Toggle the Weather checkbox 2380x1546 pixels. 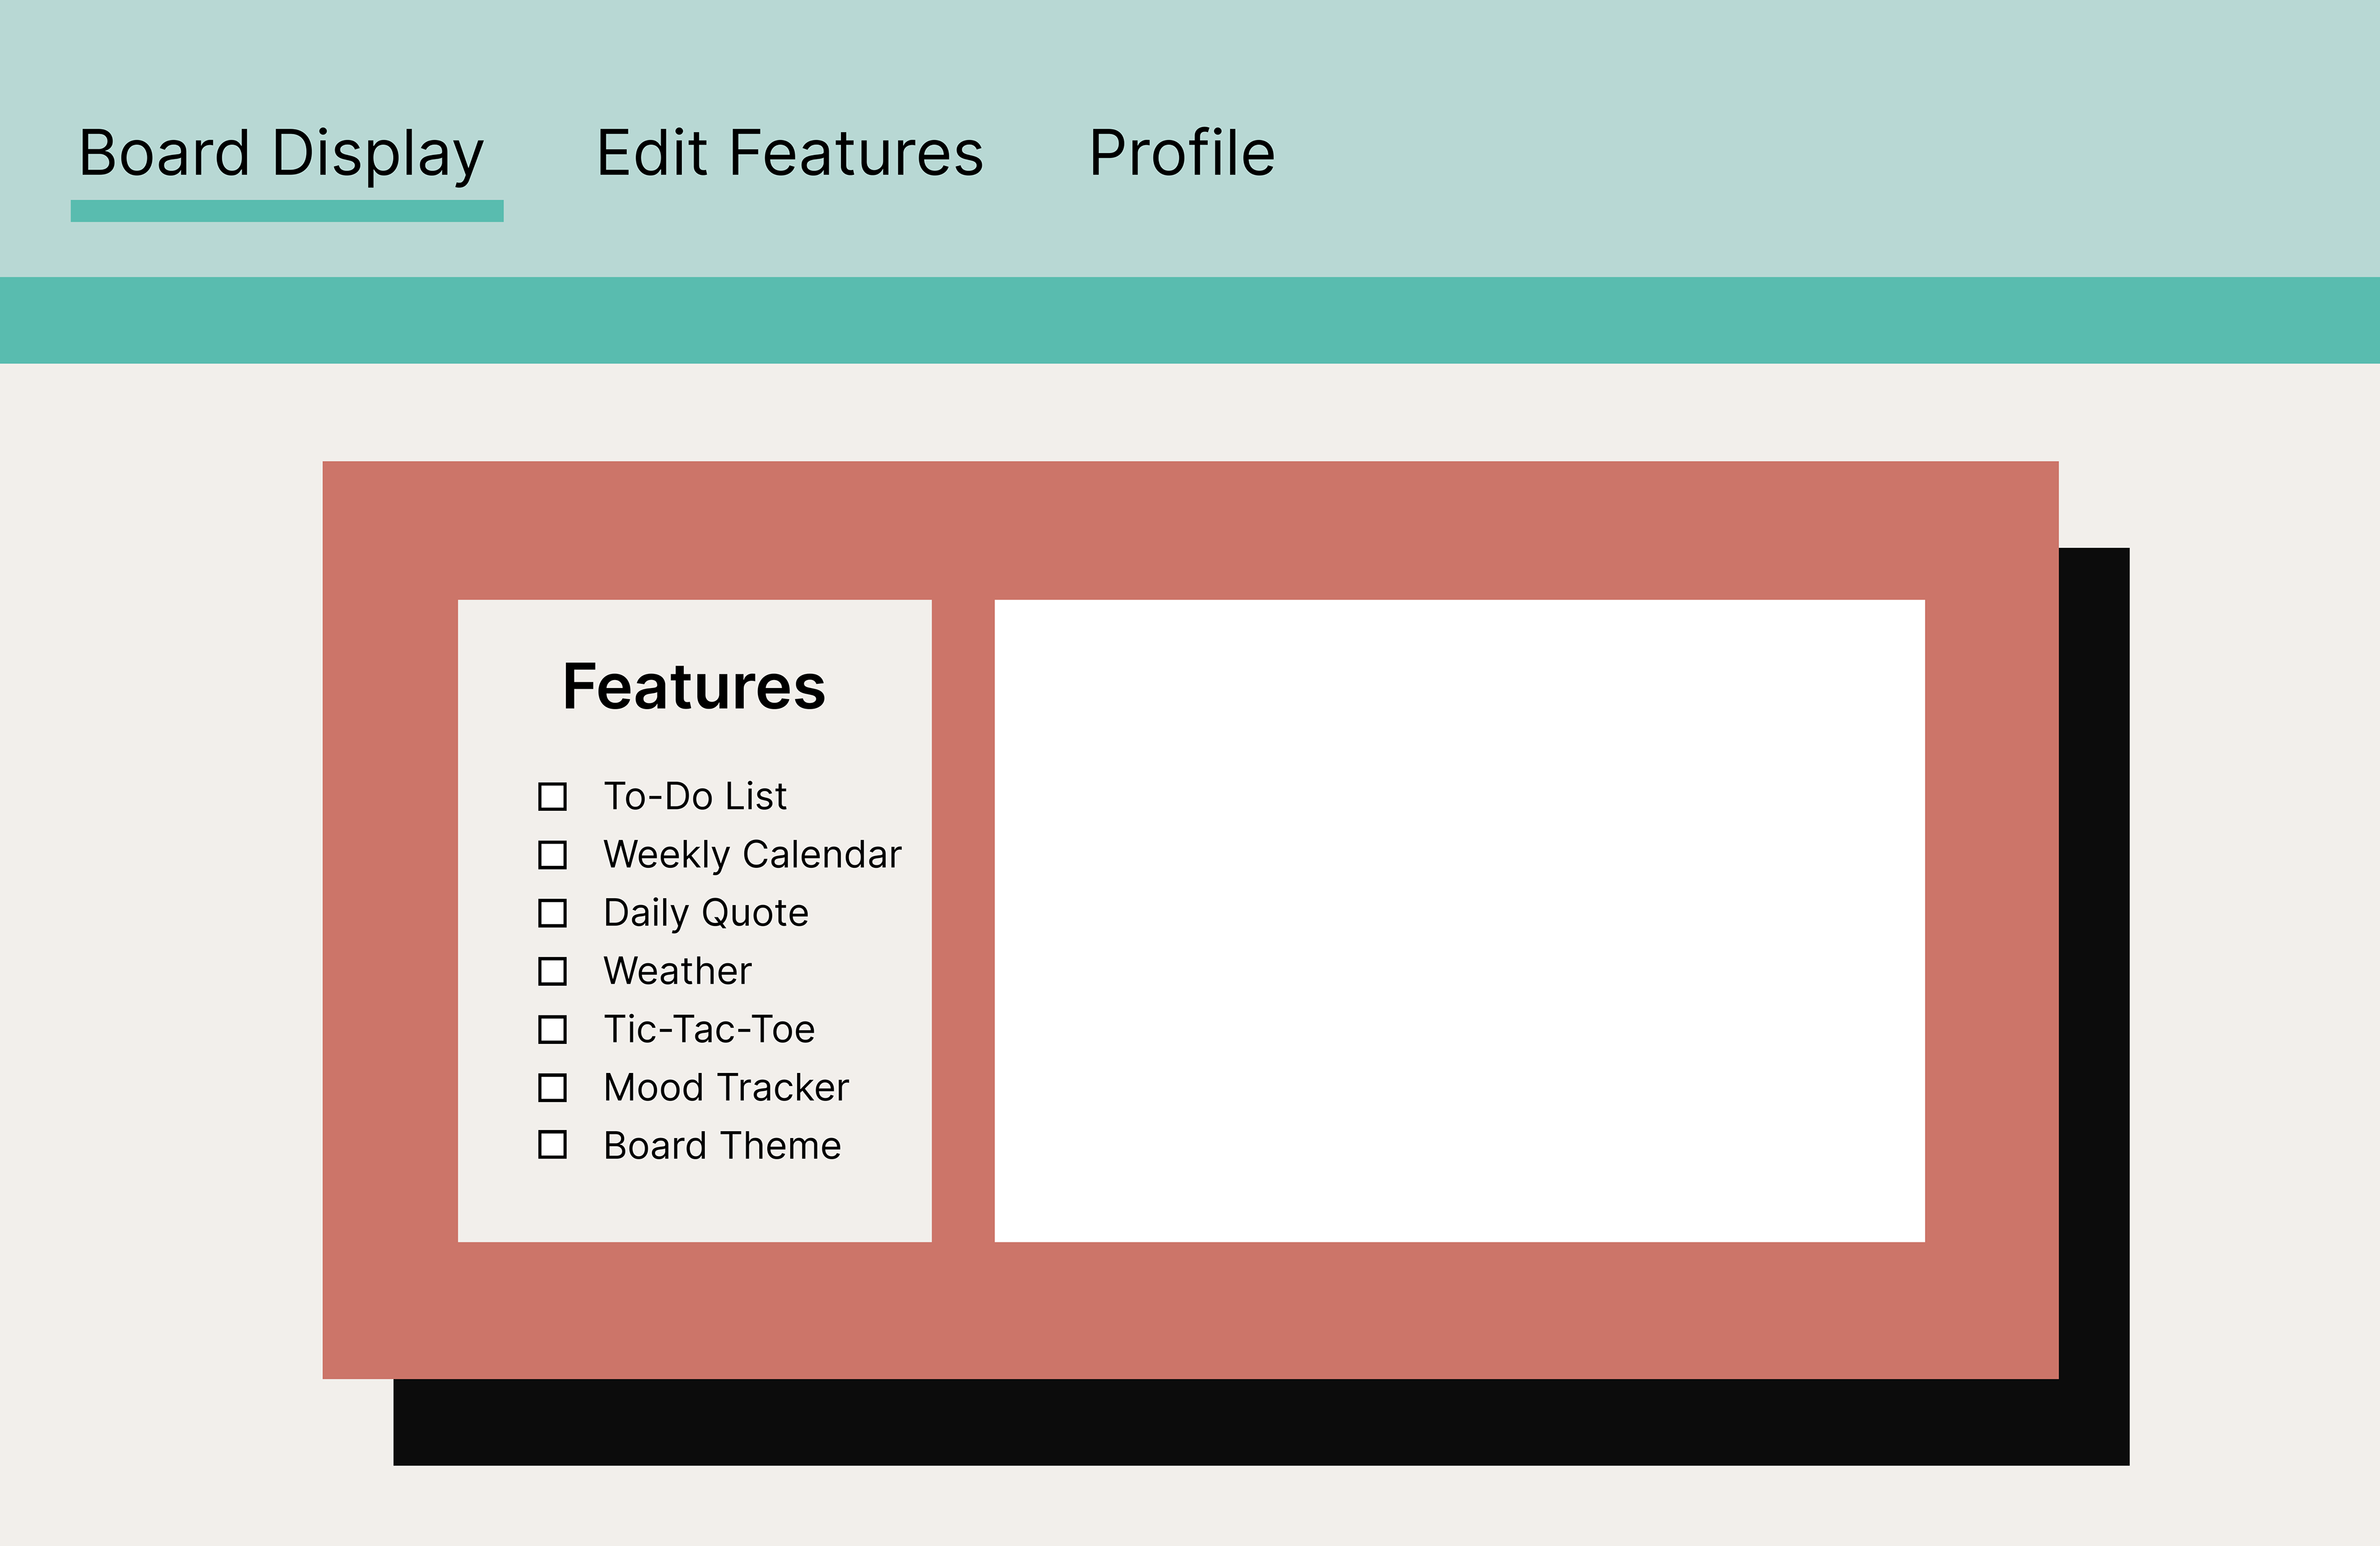coord(552,970)
